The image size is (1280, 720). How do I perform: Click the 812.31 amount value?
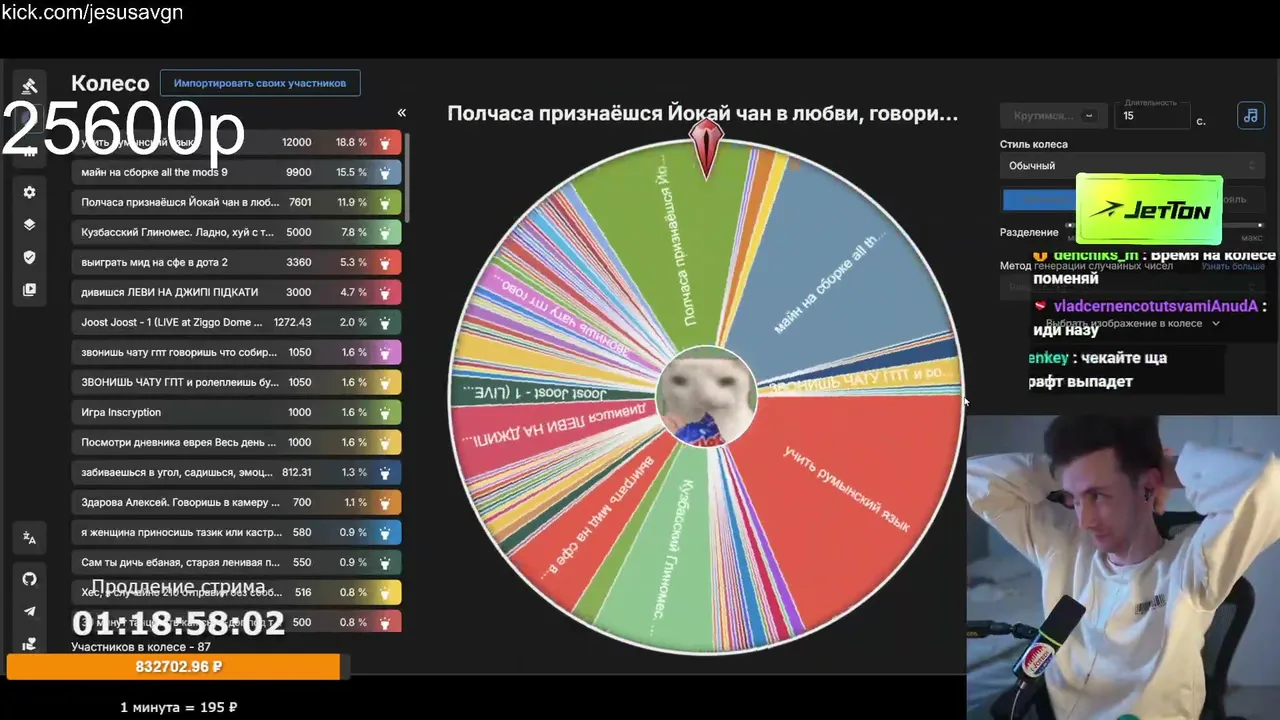pos(296,472)
